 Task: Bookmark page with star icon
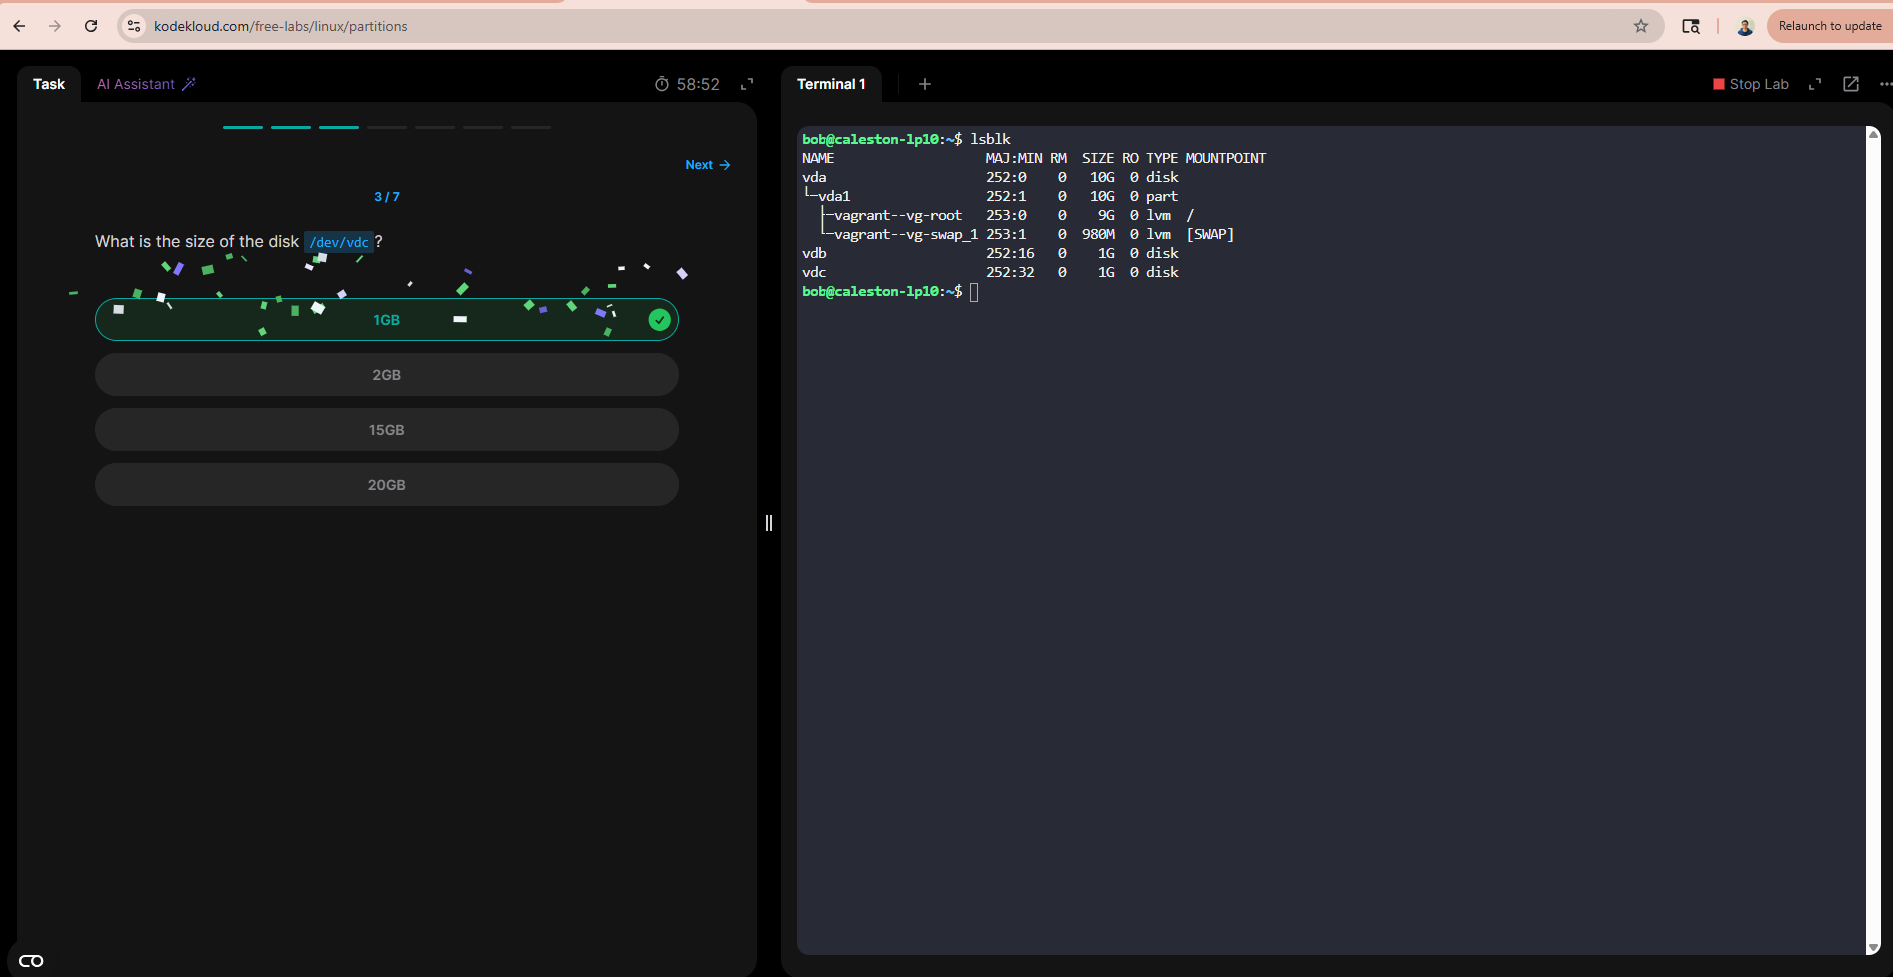(1641, 26)
